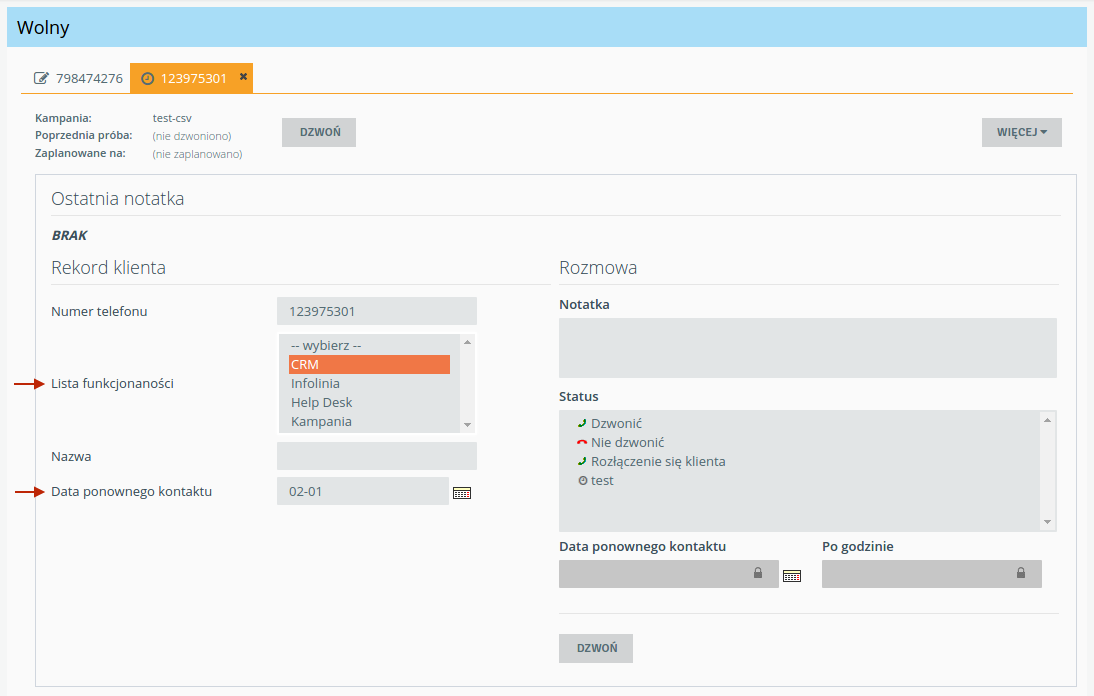Click green phone icon beside Dzwonić
The image size is (1094, 696).
click(582, 423)
